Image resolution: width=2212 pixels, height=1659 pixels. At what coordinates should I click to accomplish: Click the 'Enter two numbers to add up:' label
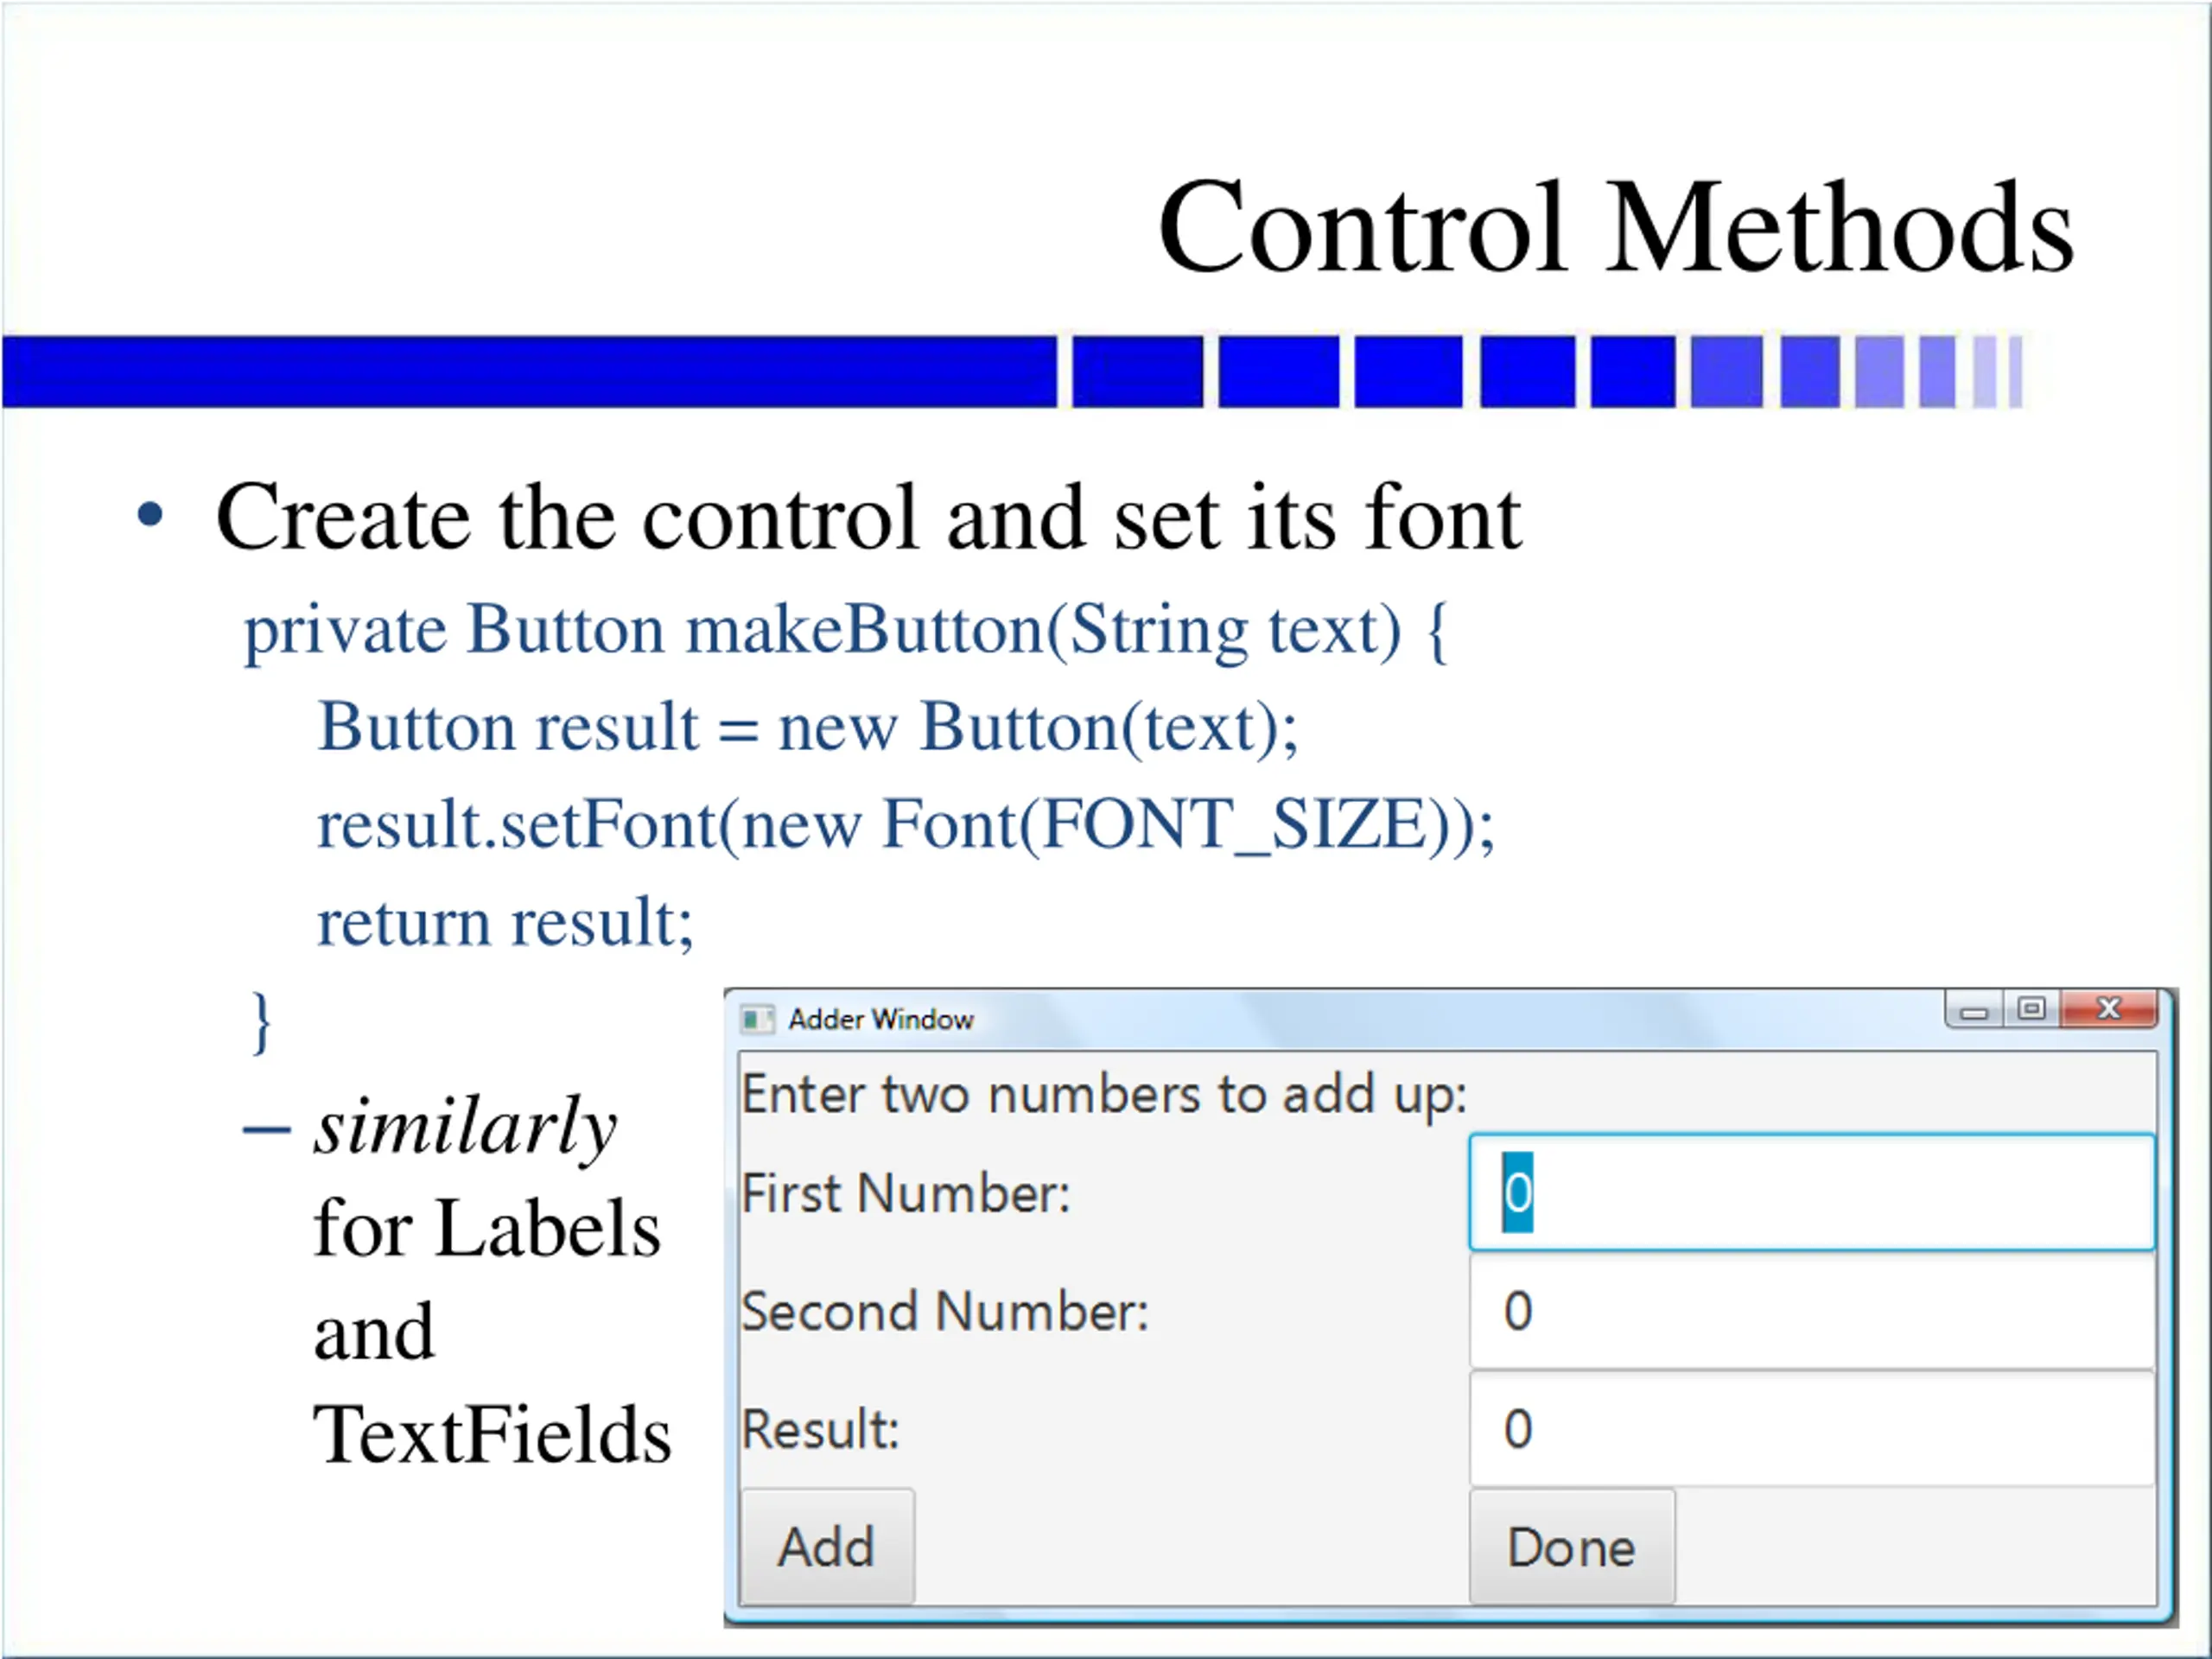(x=1103, y=1094)
